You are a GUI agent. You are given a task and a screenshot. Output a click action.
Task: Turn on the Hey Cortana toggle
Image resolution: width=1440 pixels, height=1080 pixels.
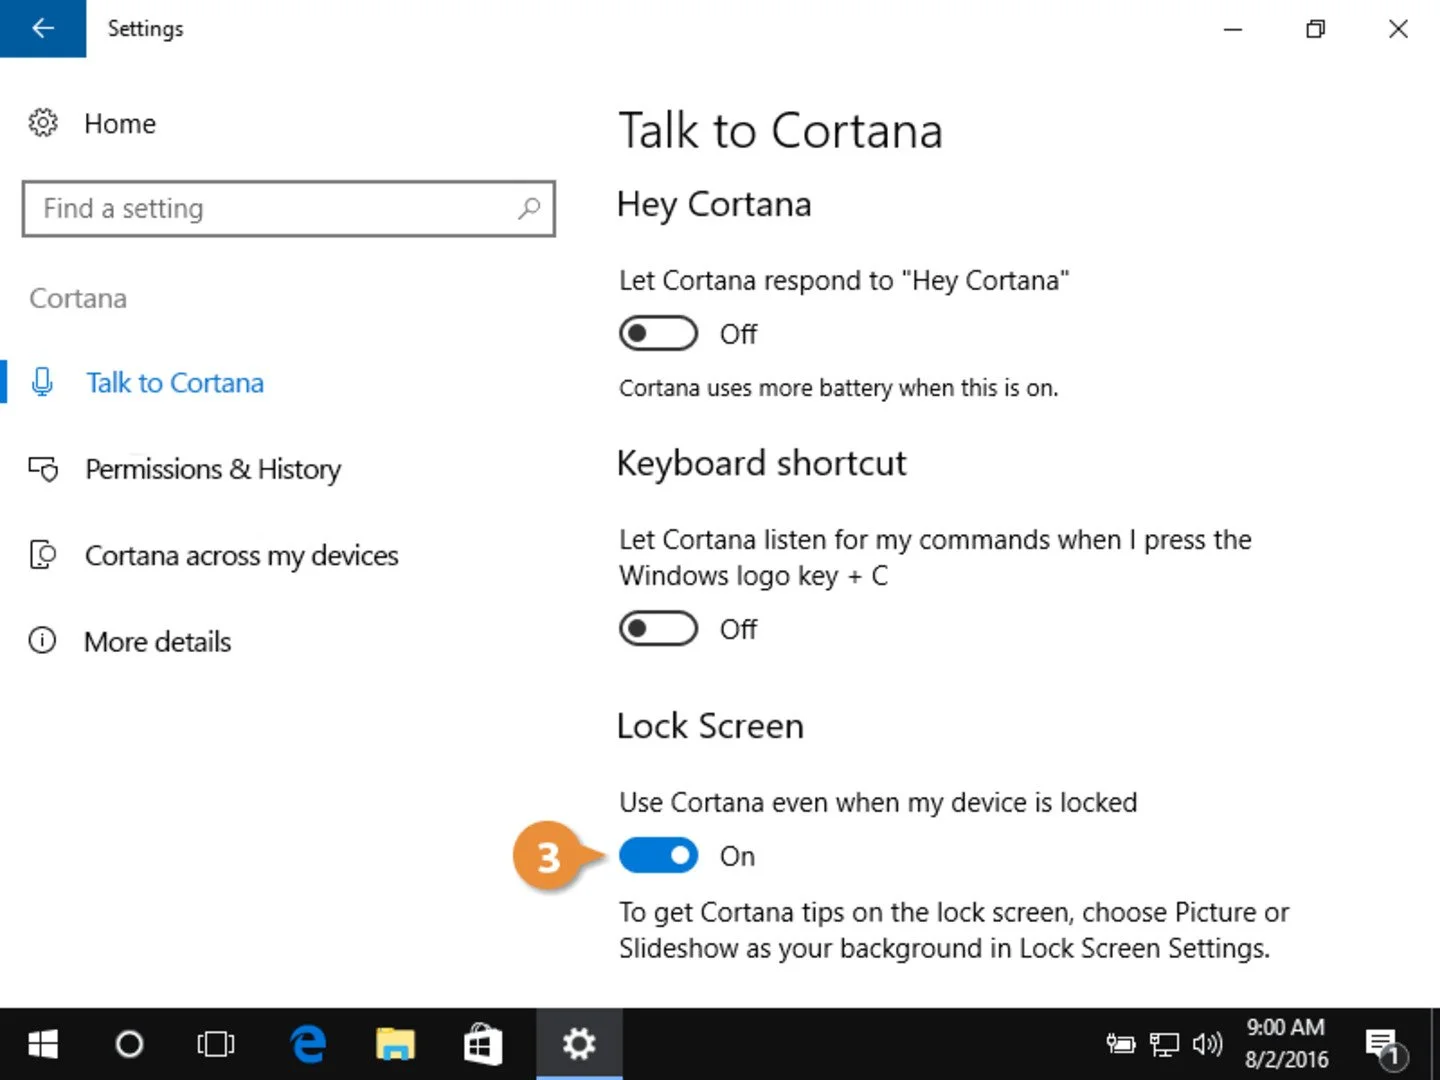point(658,334)
